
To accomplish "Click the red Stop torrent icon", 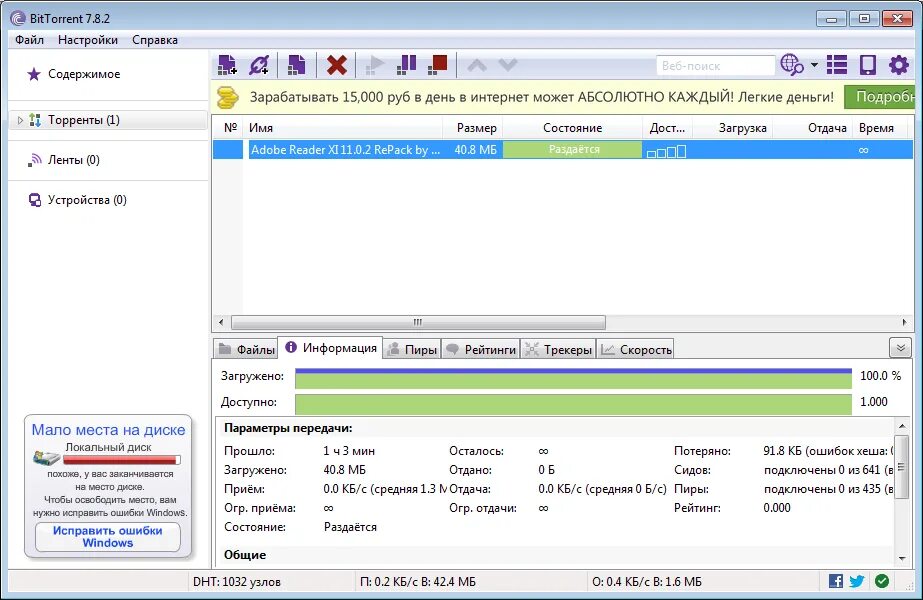I will tap(437, 65).
